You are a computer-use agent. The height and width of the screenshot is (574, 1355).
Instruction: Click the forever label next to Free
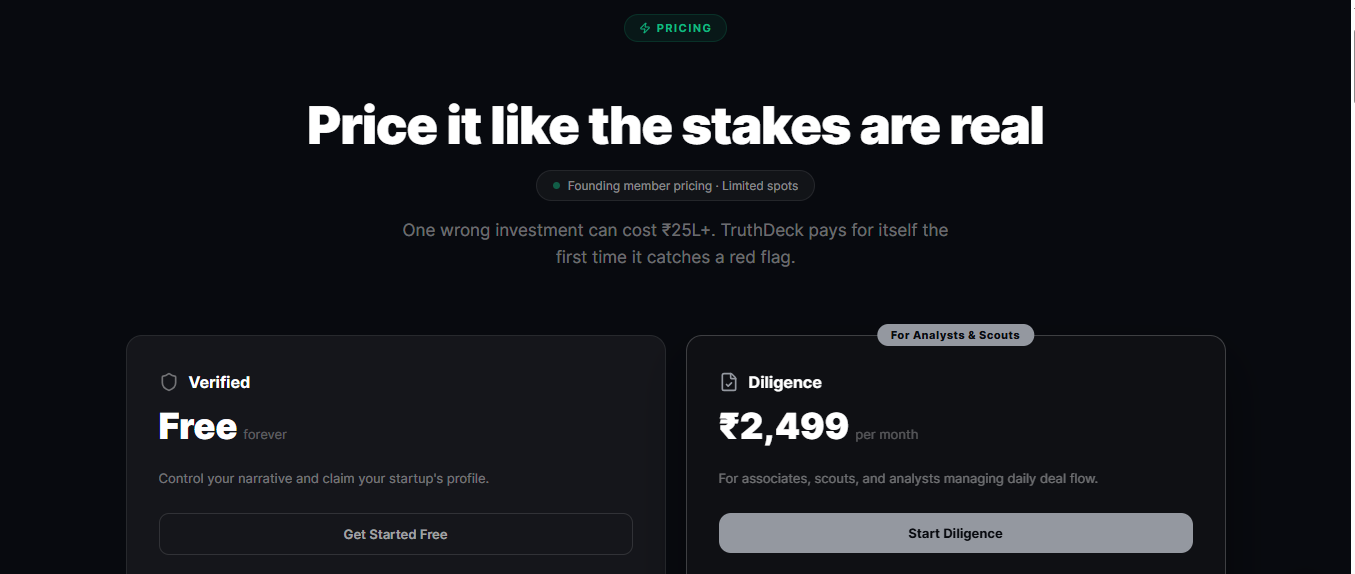(265, 434)
